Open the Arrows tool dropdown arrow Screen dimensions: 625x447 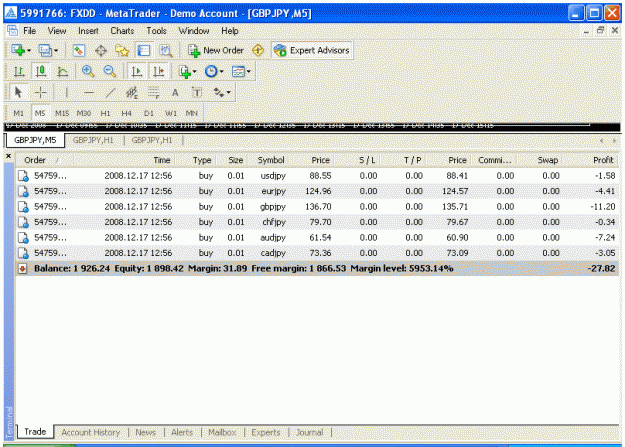(229, 93)
